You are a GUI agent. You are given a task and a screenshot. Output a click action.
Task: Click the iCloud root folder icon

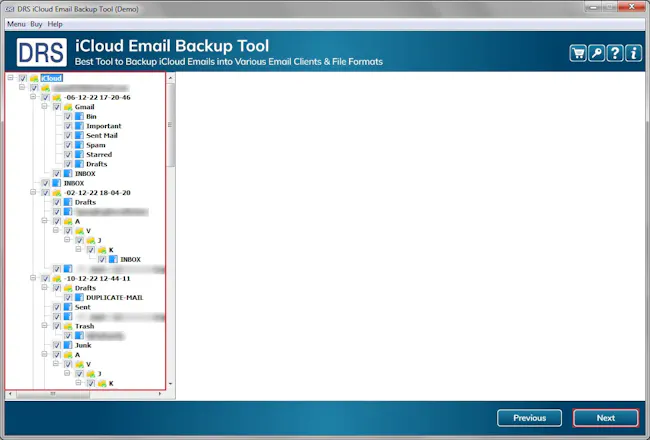pyautogui.click(x=34, y=78)
